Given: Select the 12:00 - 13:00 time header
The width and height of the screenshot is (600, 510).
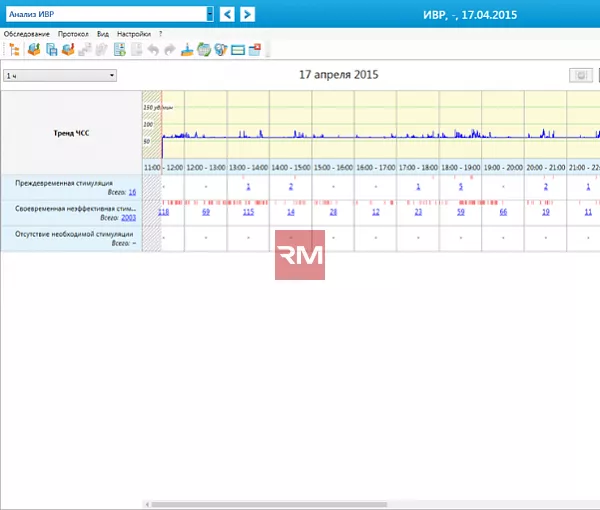Looking at the screenshot, I should click(206, 168).
